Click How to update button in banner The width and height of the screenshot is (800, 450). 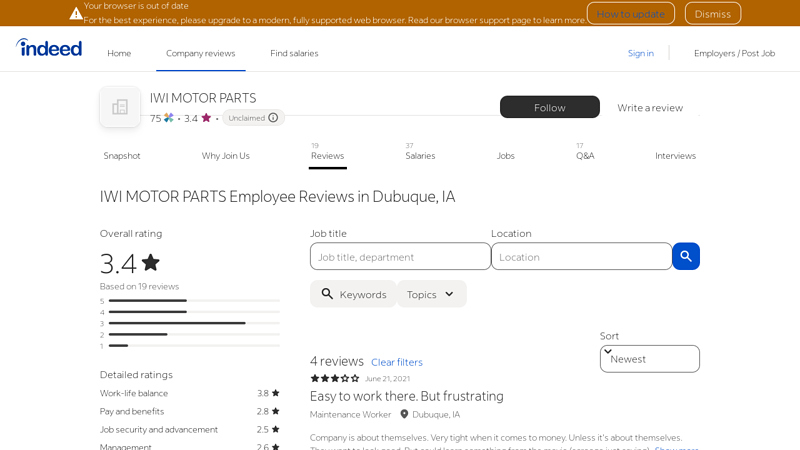[631, 14]
